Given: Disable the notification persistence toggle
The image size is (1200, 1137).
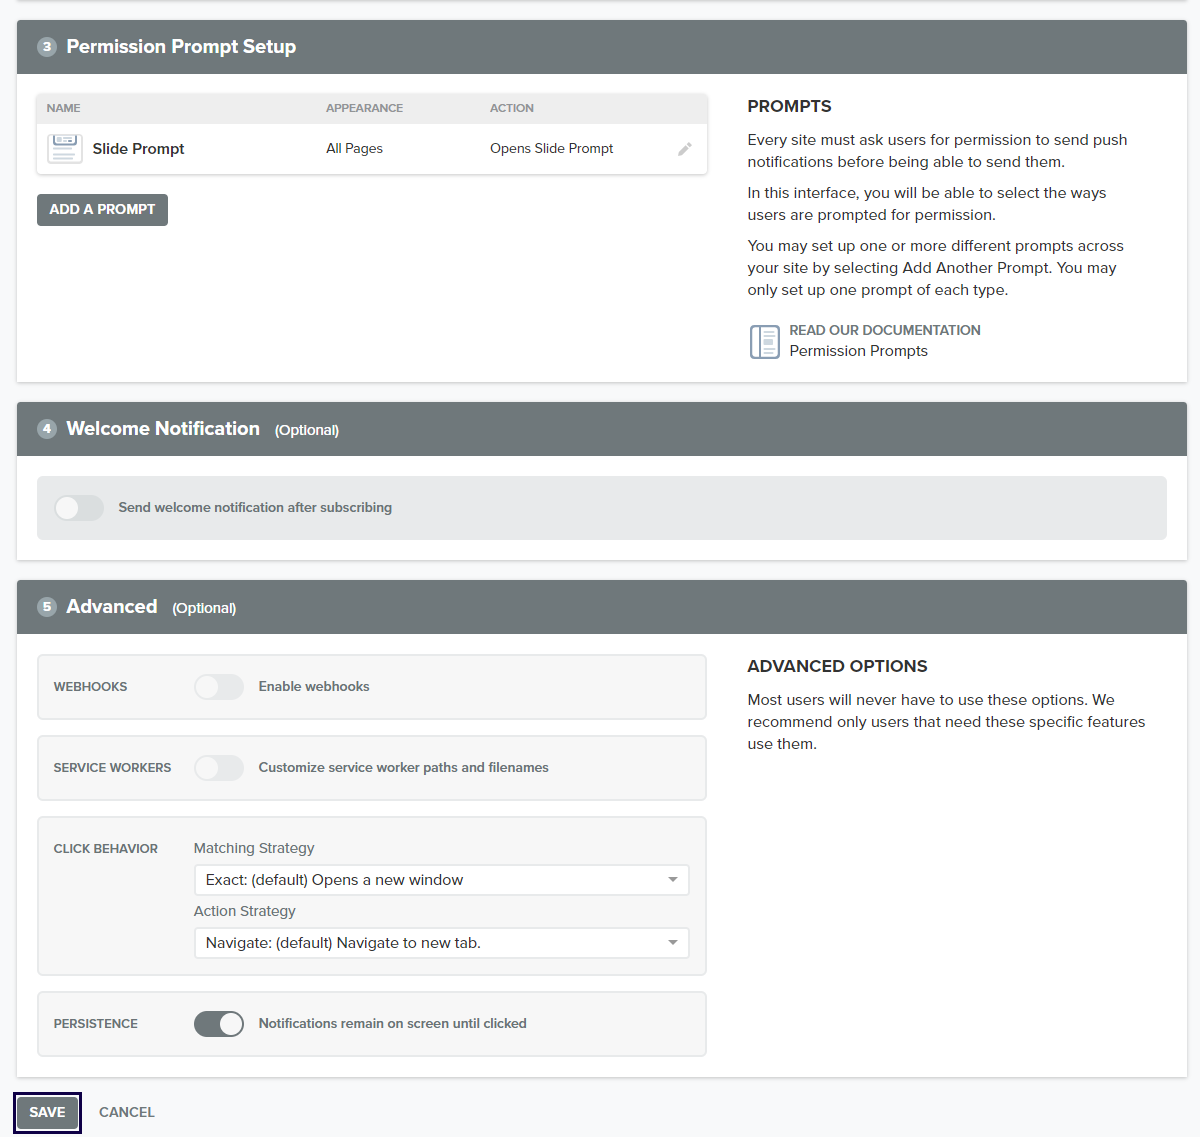Looking at the screenshot, I should coord(219,1024).
